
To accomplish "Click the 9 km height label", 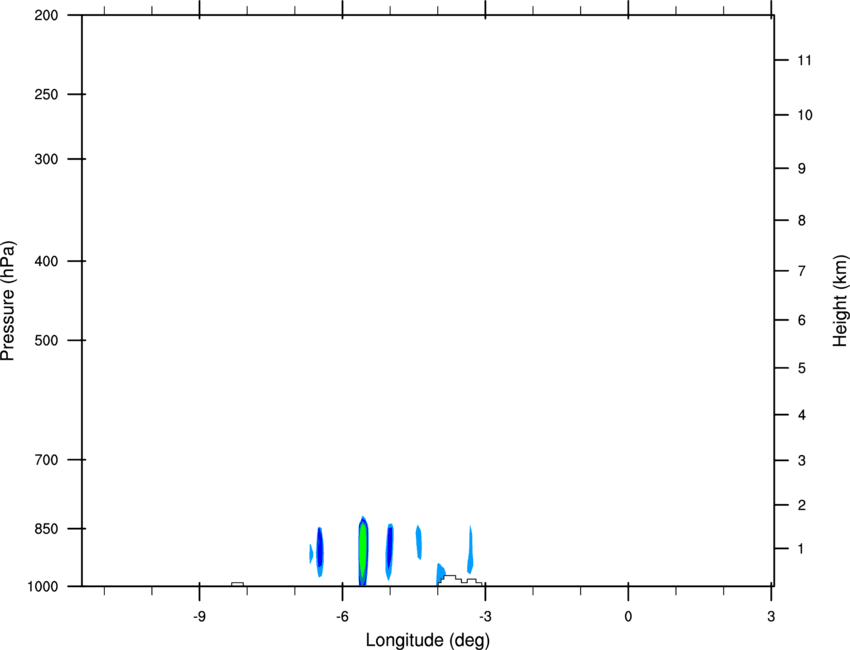I will [802, 169].
